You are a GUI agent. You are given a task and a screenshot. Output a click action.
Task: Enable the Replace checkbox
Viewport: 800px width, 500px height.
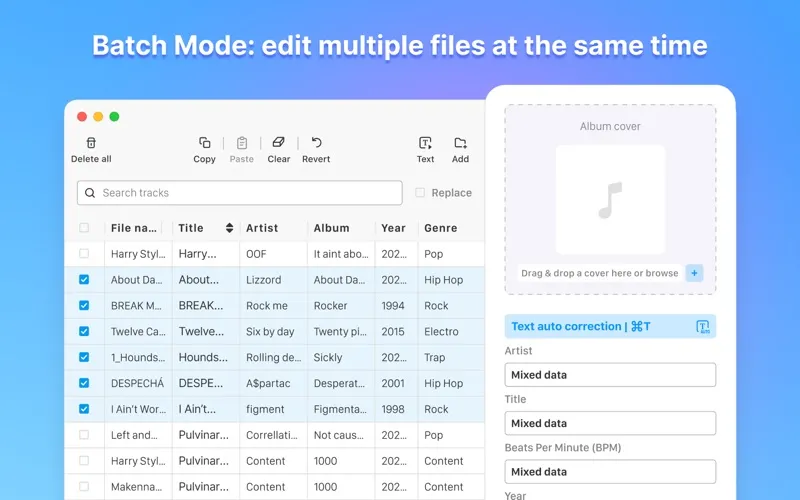tap(420, 193)
